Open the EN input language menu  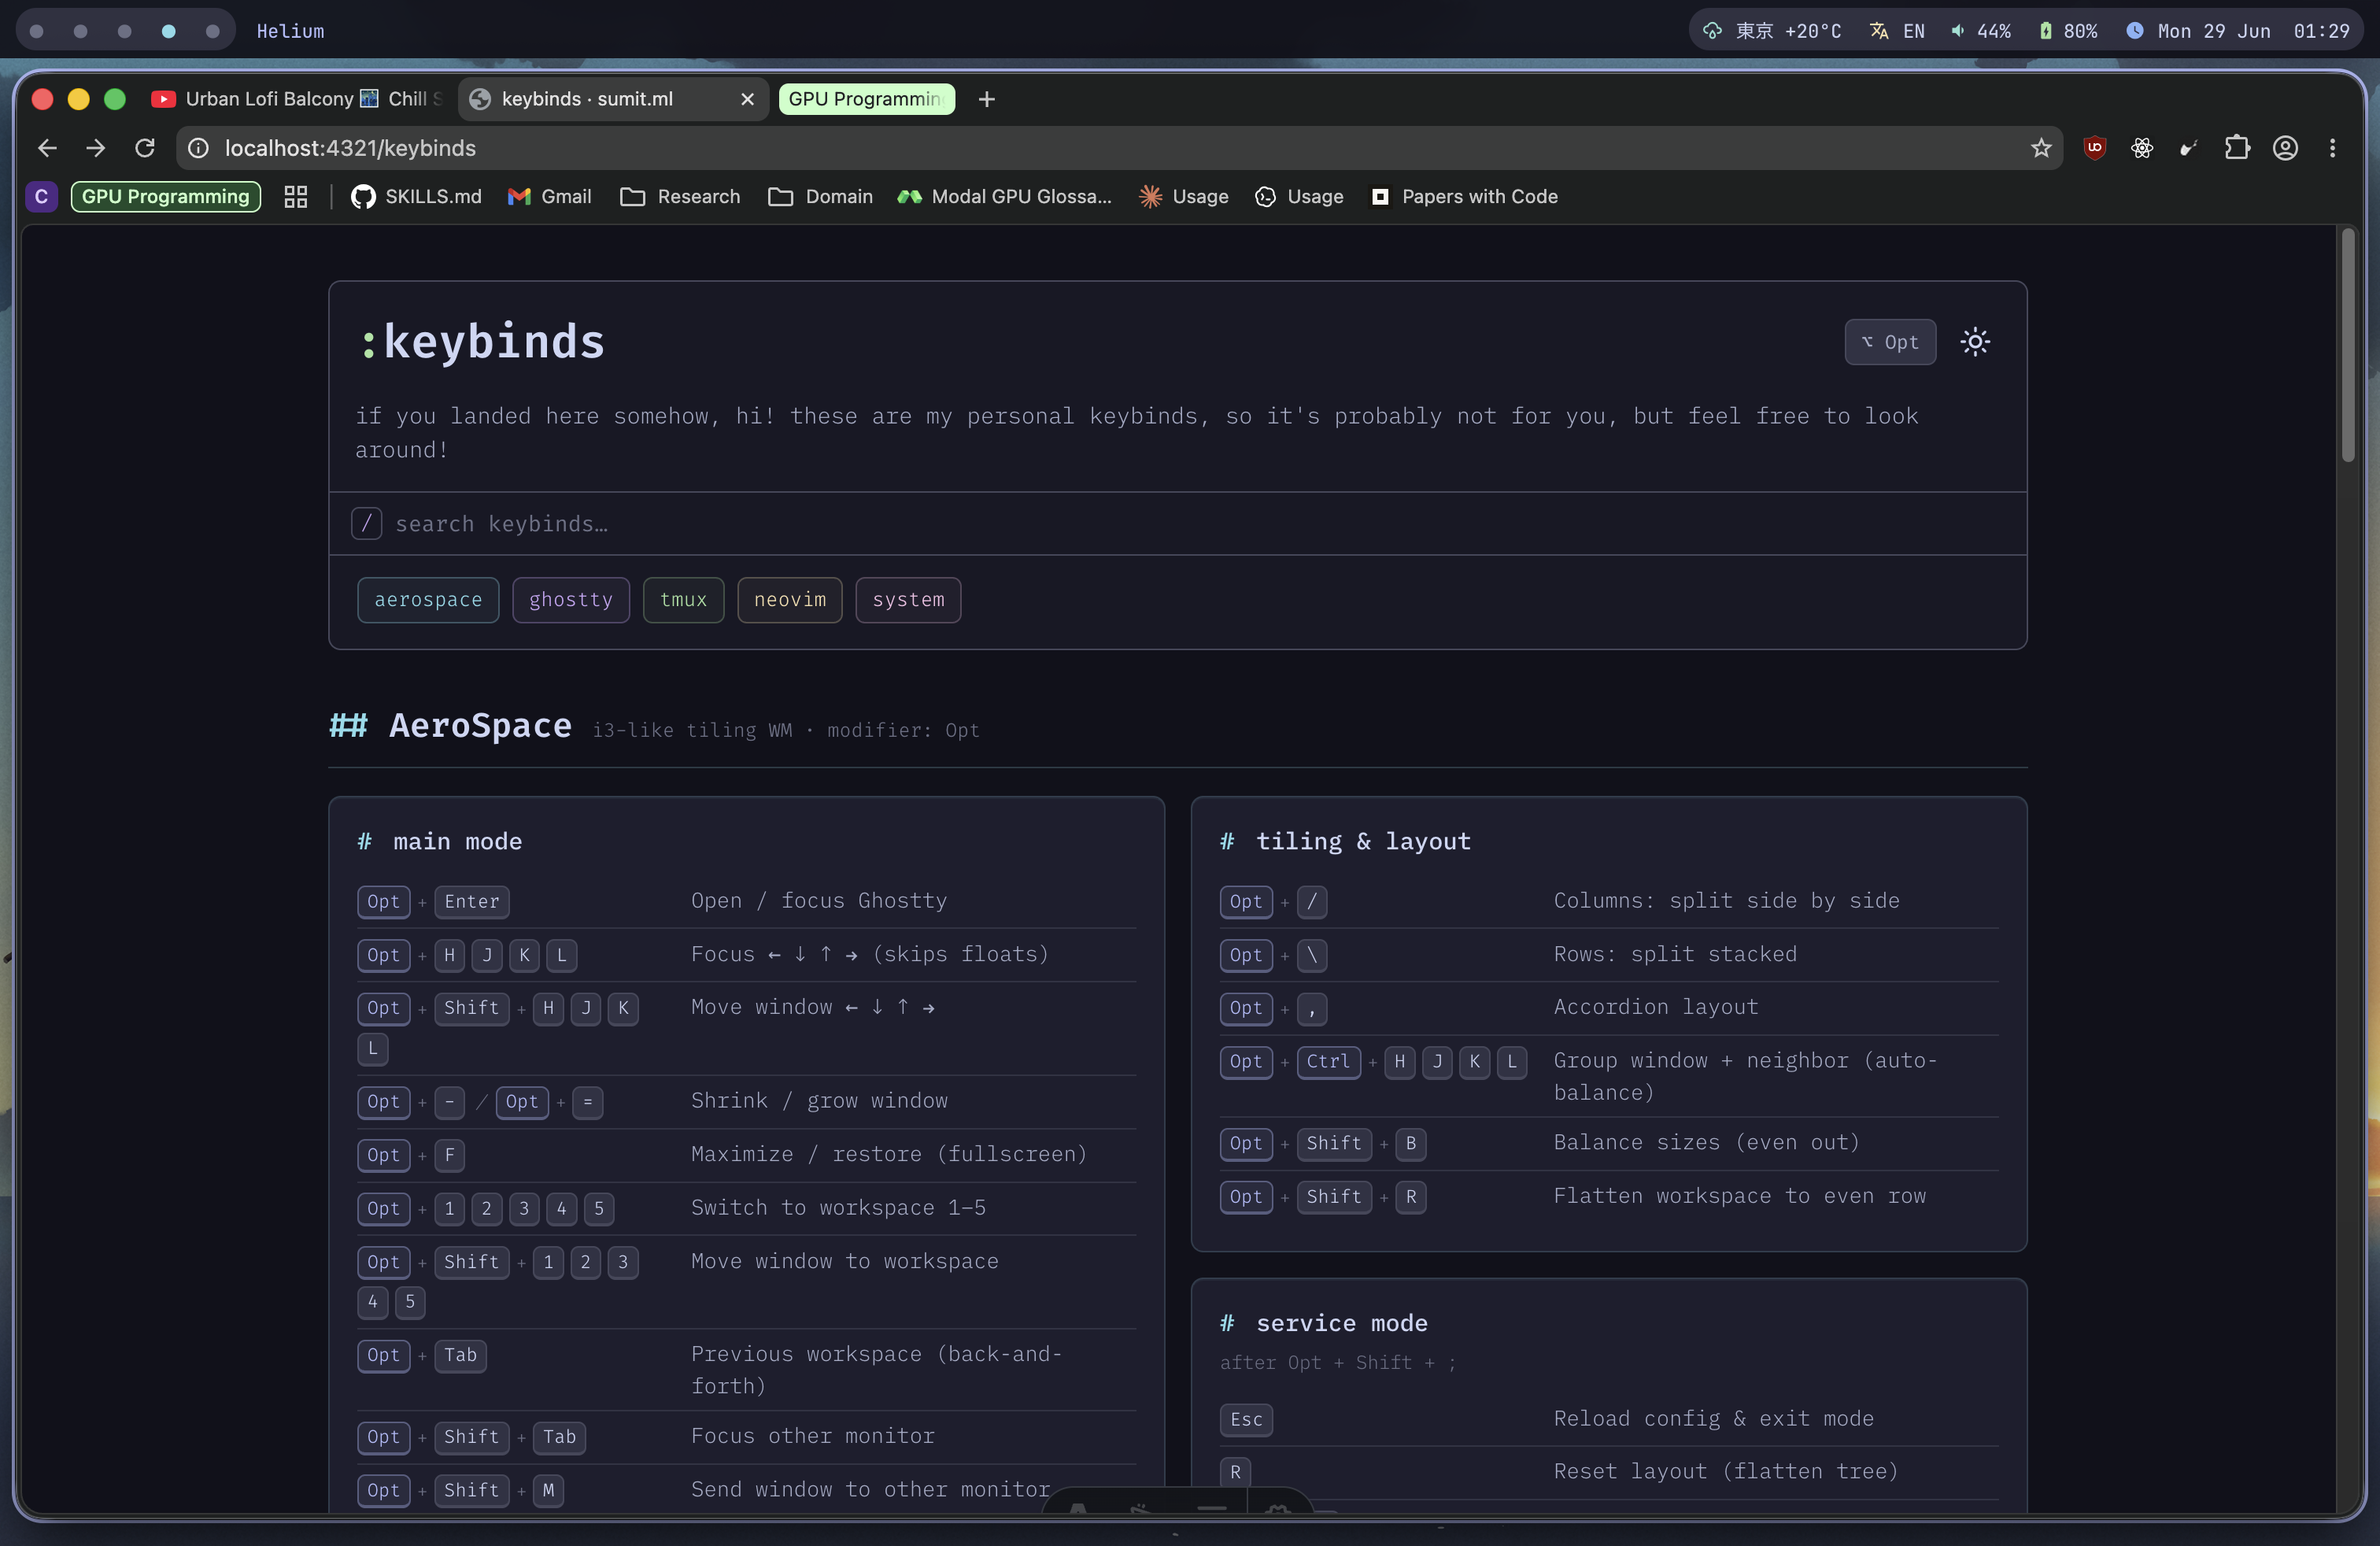(1897, 31)
